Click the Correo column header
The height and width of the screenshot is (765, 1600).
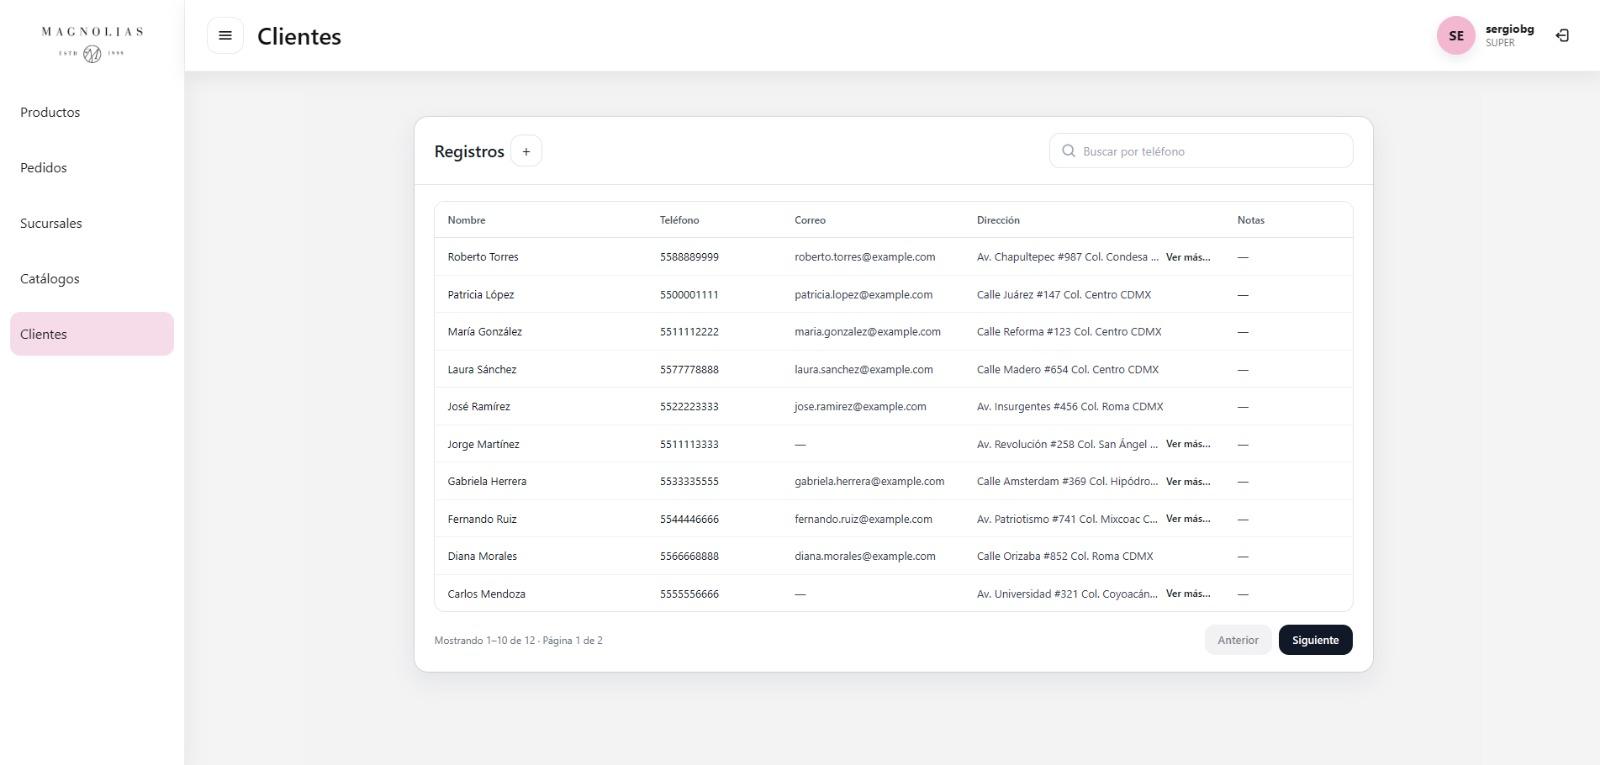click(x=810, y=220)
